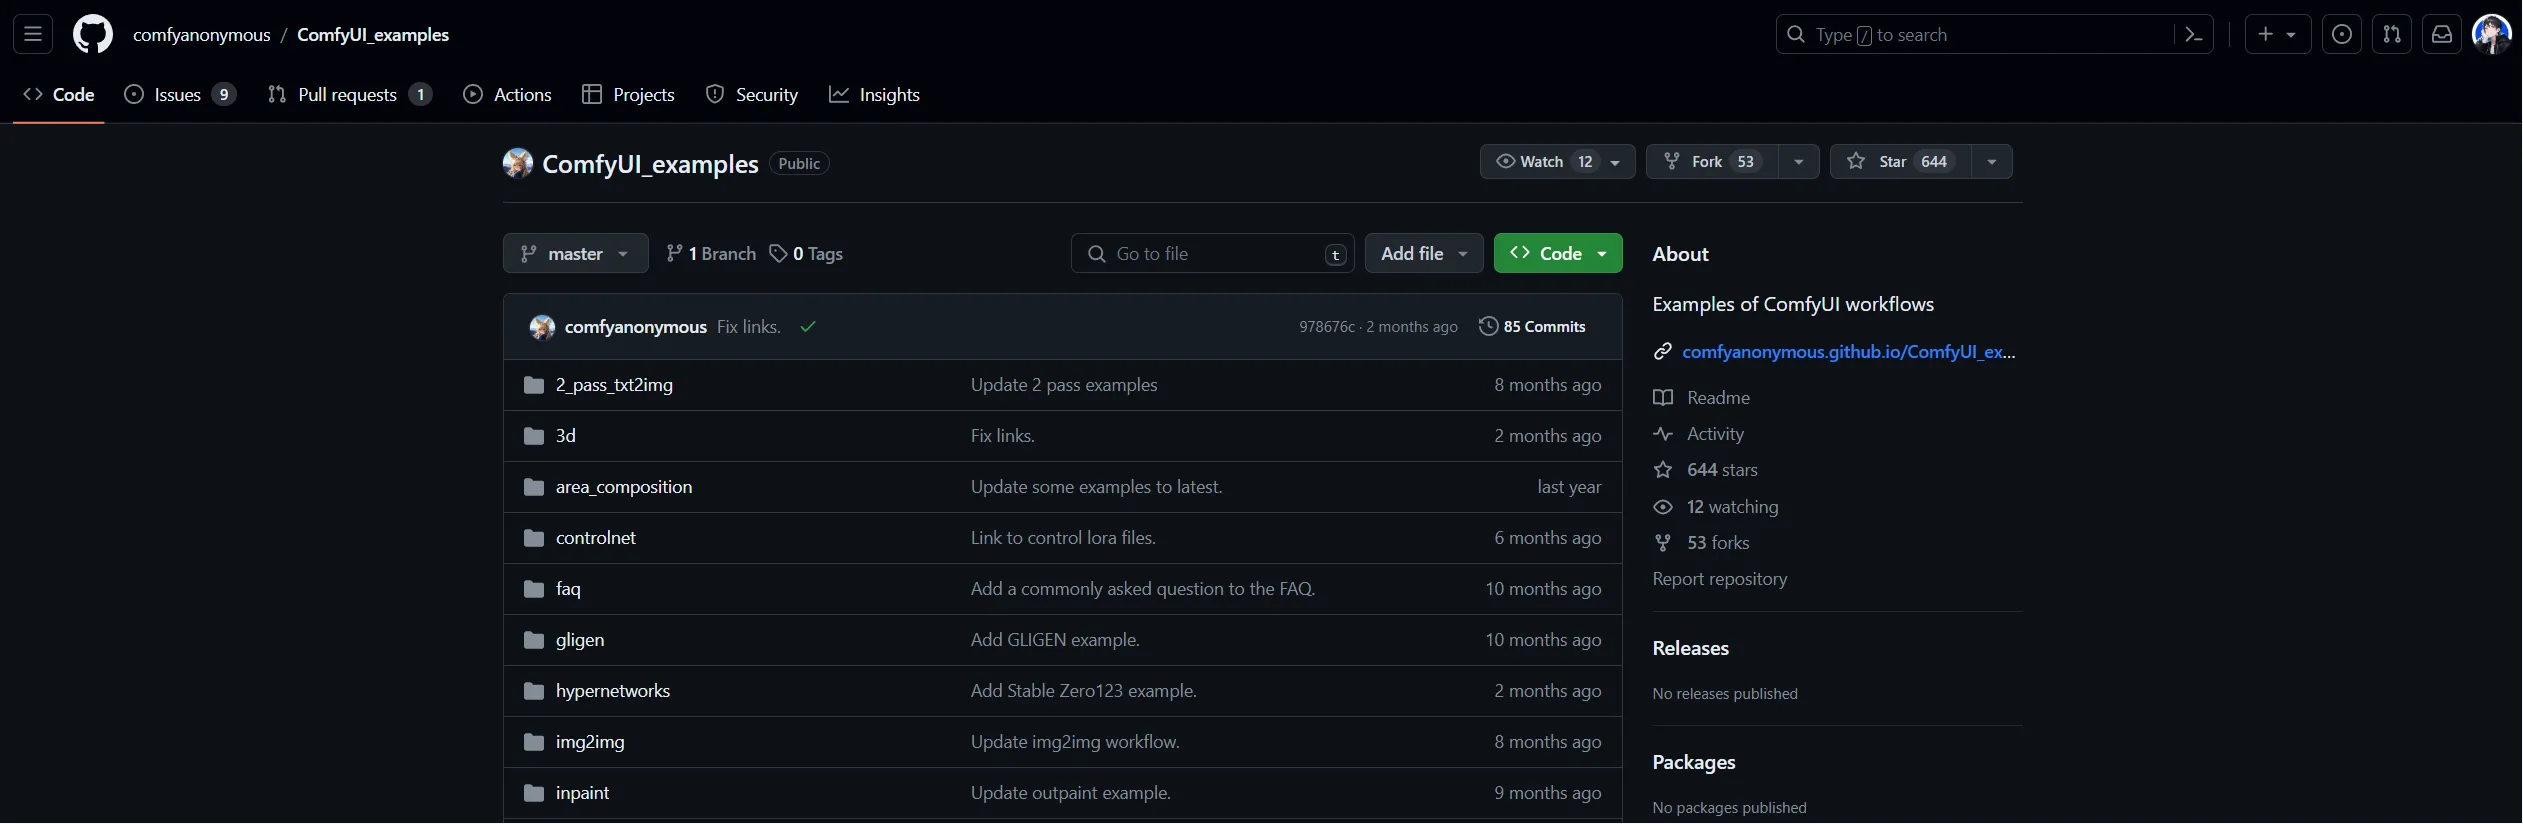Open the notifications inbox icon
Image resolution: width=2523 pixels, height=824 pixels.
2441,34
